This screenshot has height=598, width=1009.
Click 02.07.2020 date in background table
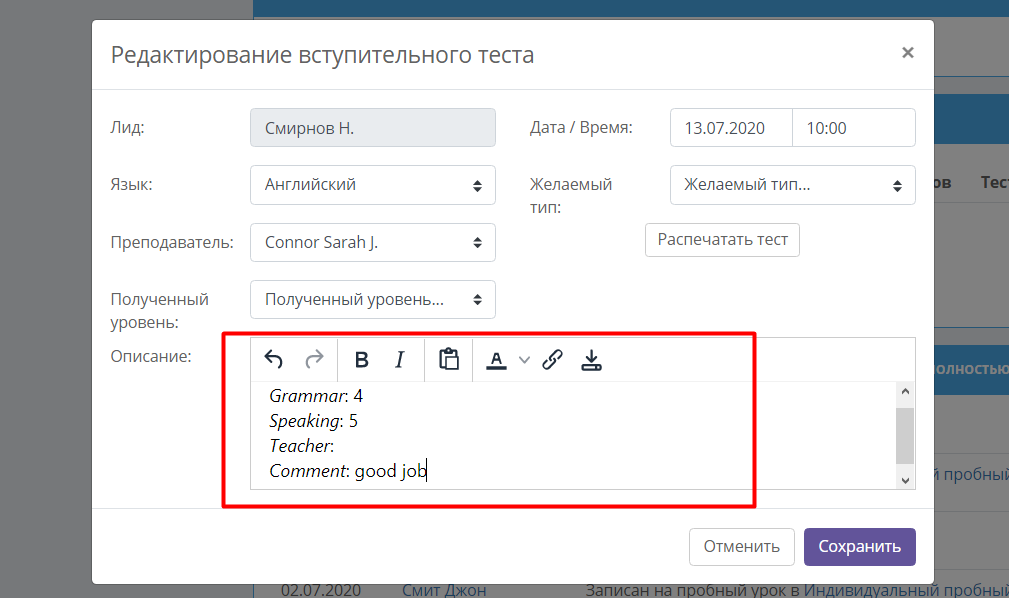(x=320, y=590)
